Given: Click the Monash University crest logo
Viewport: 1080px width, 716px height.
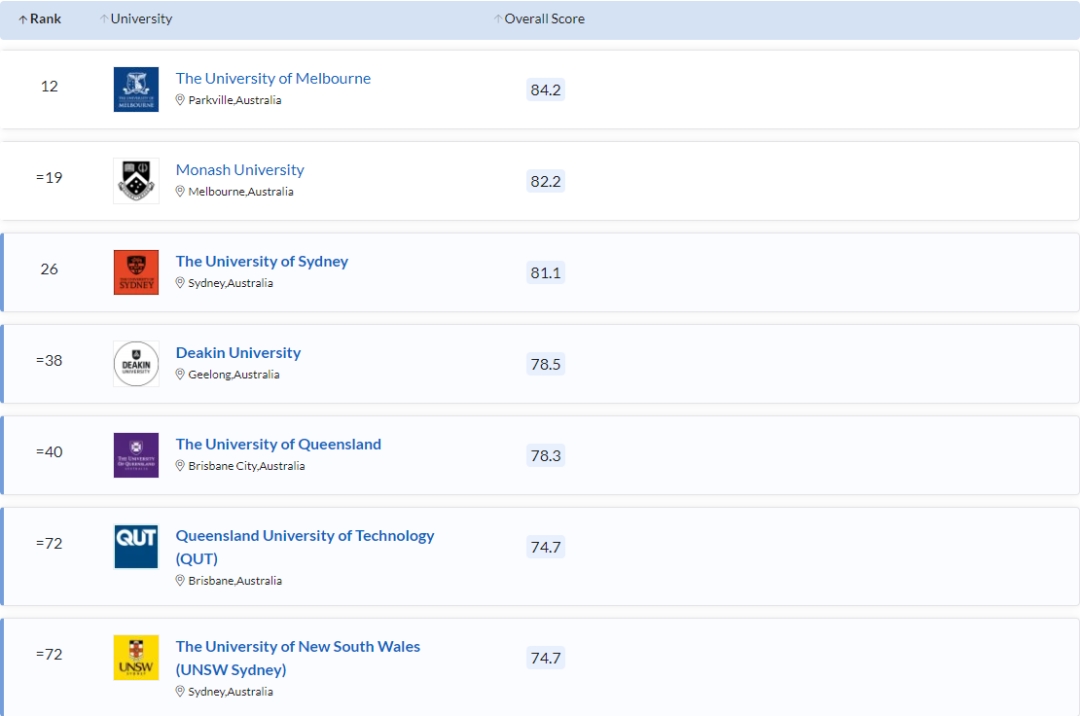Looking at the screenshot, I should (x=136, y=181).
